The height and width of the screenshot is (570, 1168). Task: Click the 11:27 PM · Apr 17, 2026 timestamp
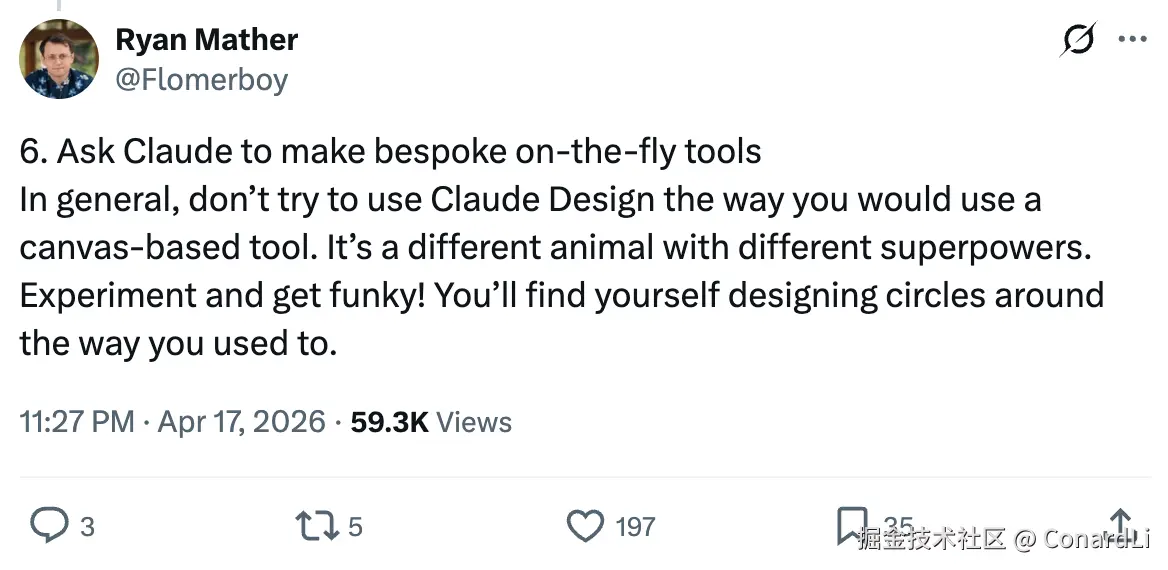click(x=173, y=422)
